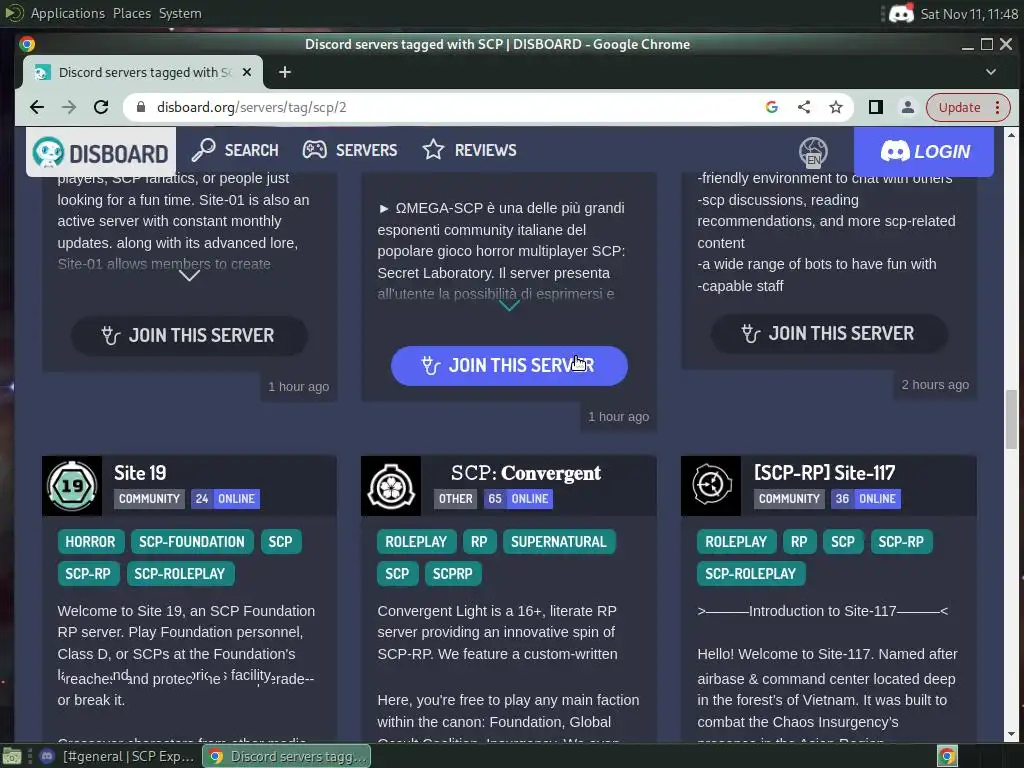Click the SCPRP tag
Screen dimensions: 1024x768
pyautogui.click(x=453, y=573)
